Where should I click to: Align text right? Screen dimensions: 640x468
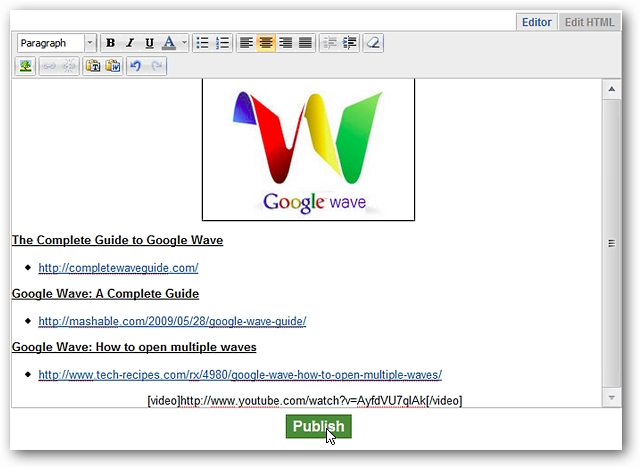[285, 43]
